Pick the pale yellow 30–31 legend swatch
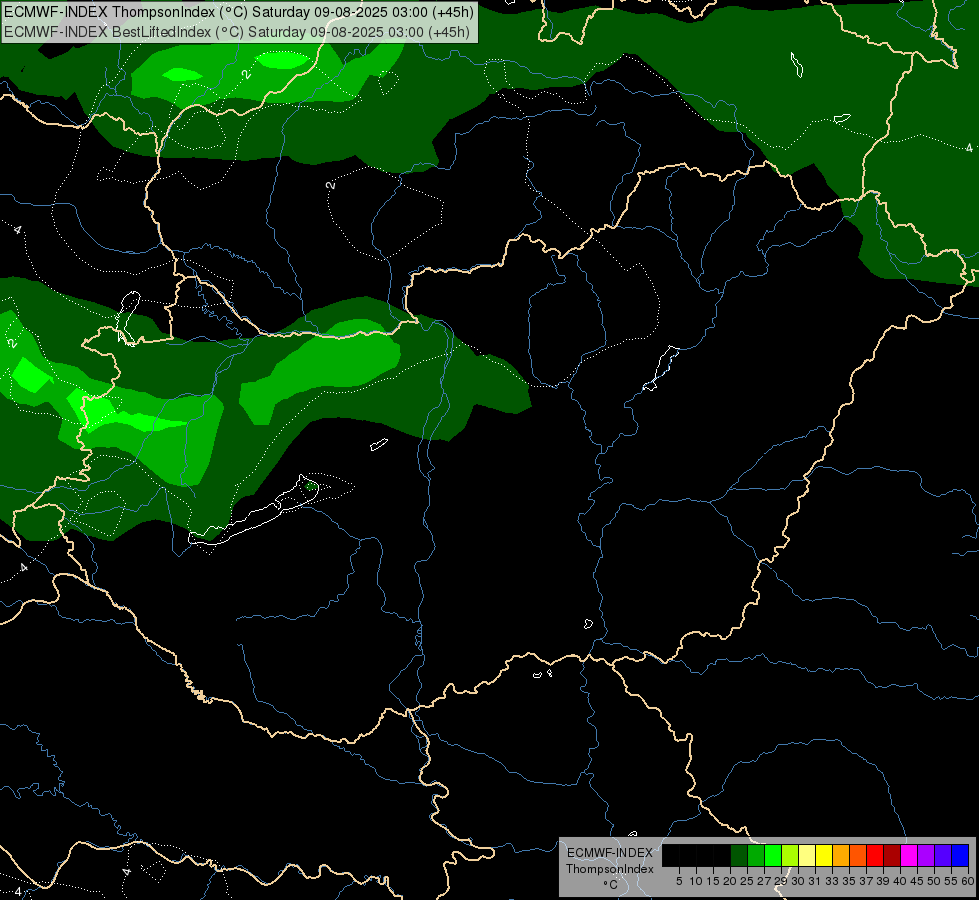This screenshot has width=979, height=900. click(x=807, y=855)
